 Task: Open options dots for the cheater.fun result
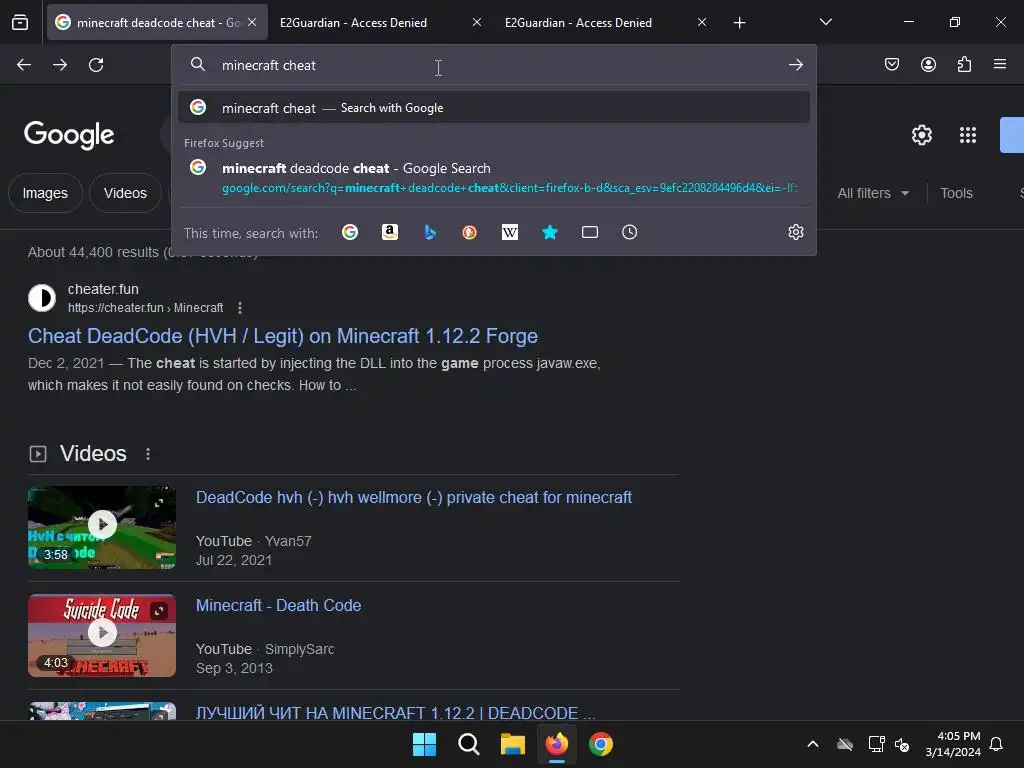click(240, 308)
